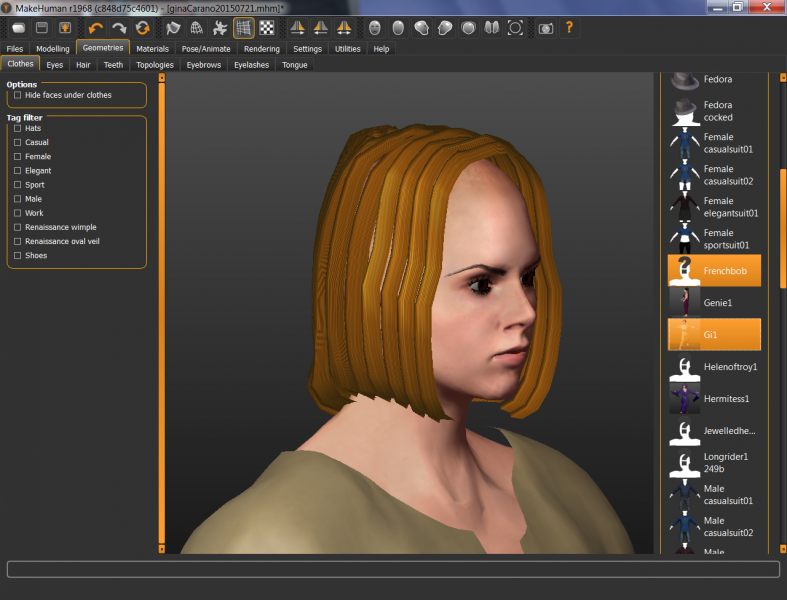The height and width of the screenshot is (600, 787).
Task: Click the bottom status input bar
Action: (393, 569)
